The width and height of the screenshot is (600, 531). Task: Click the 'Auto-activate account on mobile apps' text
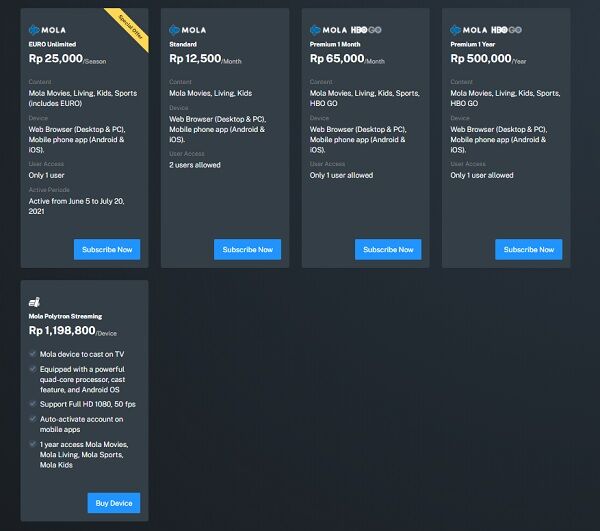(x=82, y=424)
